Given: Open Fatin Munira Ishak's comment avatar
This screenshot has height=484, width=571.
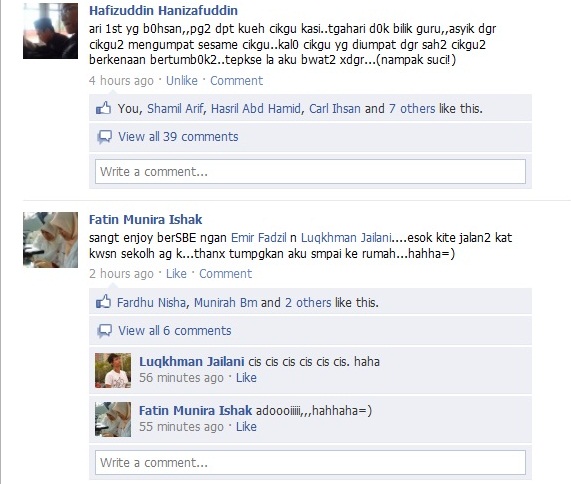Looking at the screenshot, I should tap(113, 419).
